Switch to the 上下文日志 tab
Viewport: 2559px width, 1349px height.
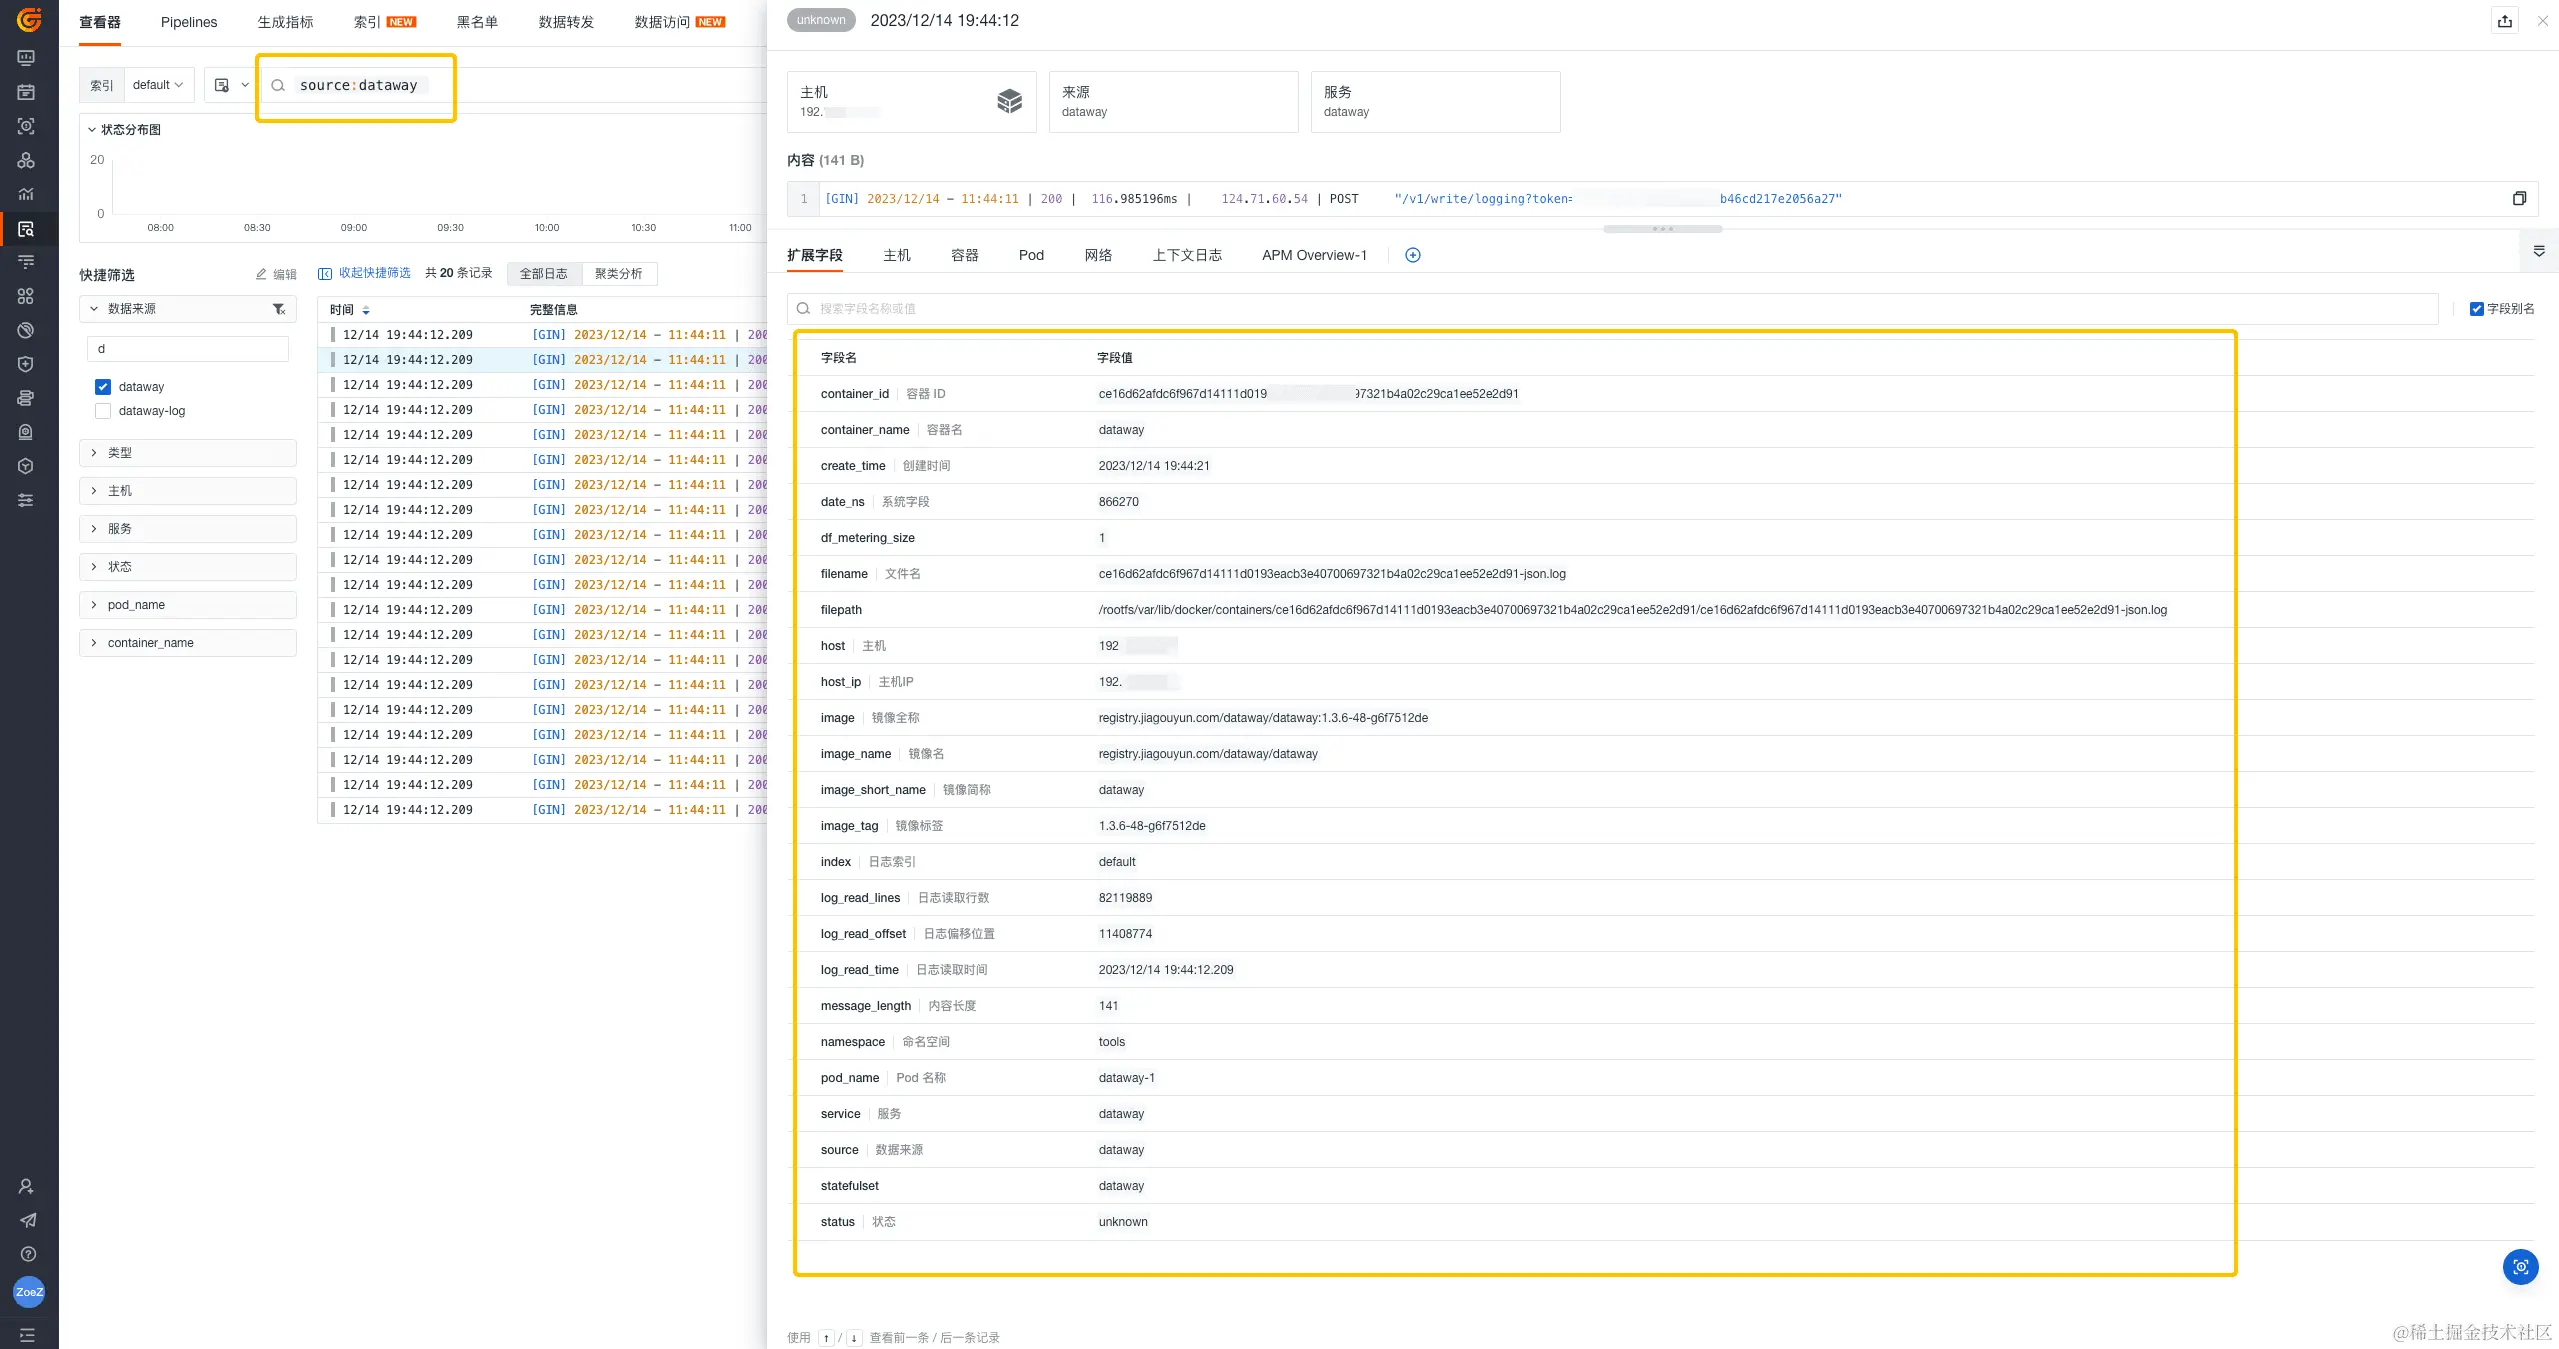[1186, 255]
